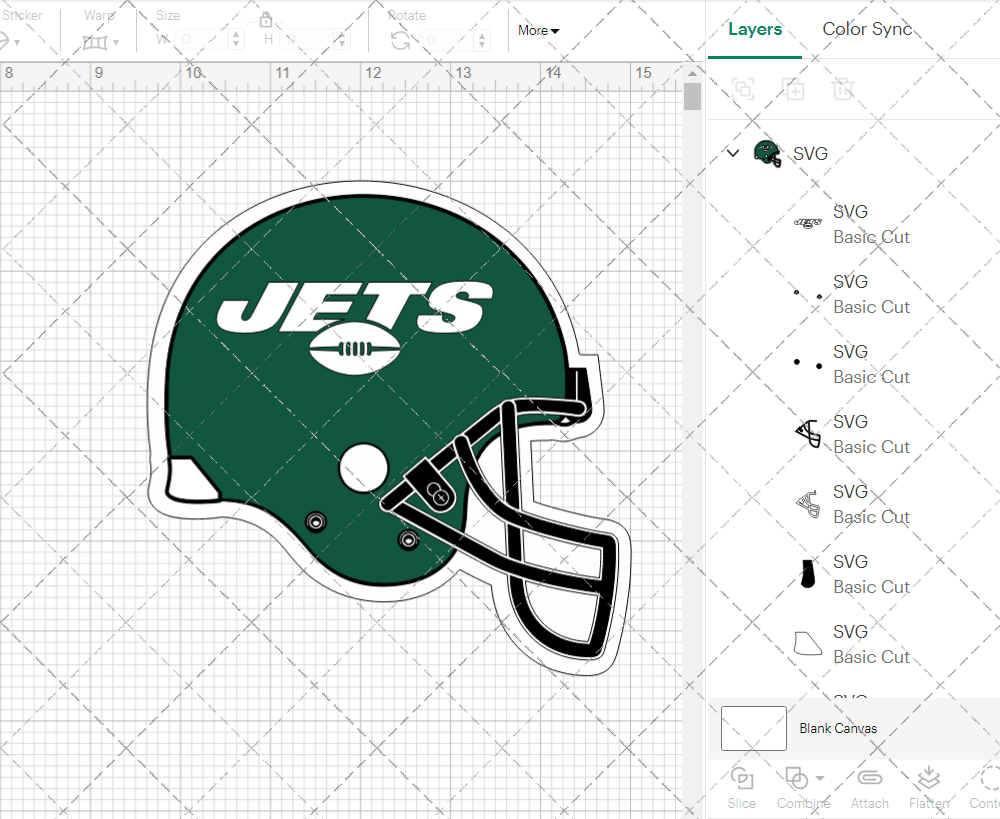Select the two hollow dots layer thumbnail

click(807, 294)
